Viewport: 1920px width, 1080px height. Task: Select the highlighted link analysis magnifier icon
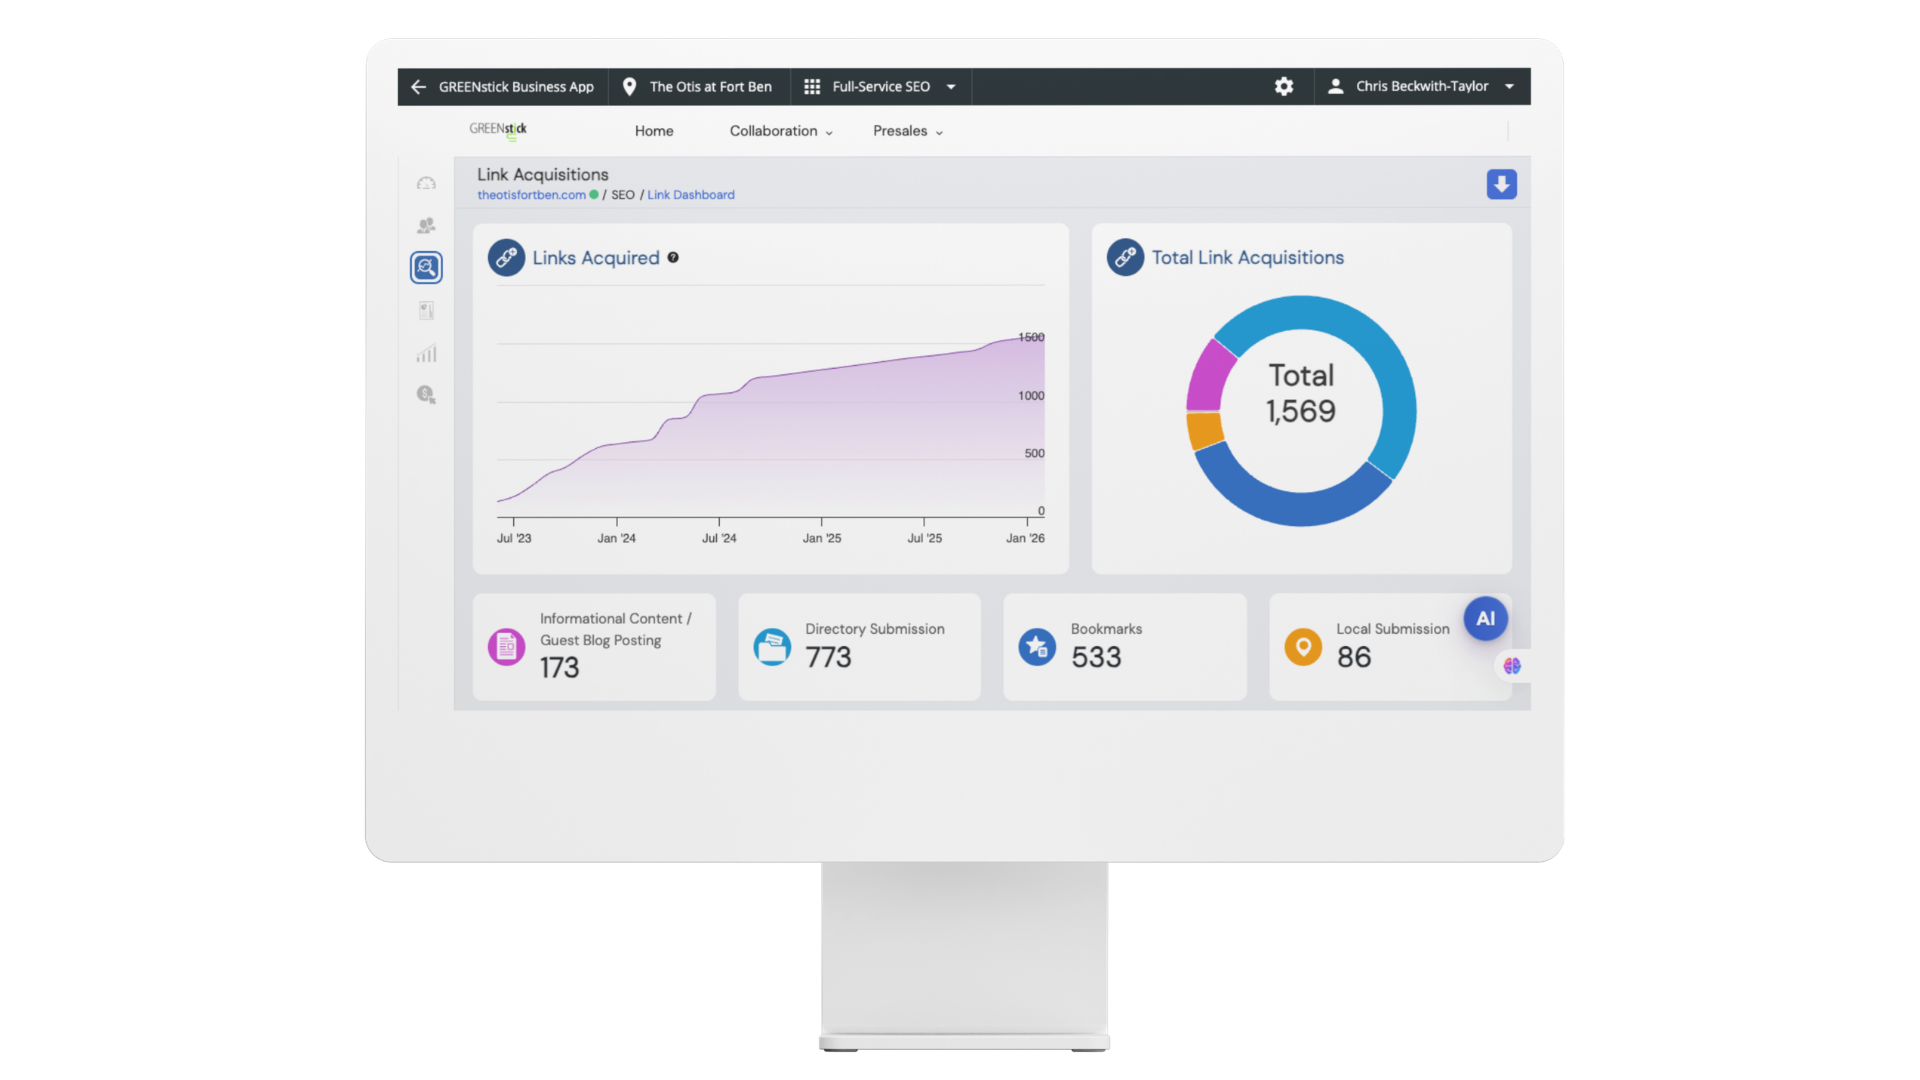point(427,267)
